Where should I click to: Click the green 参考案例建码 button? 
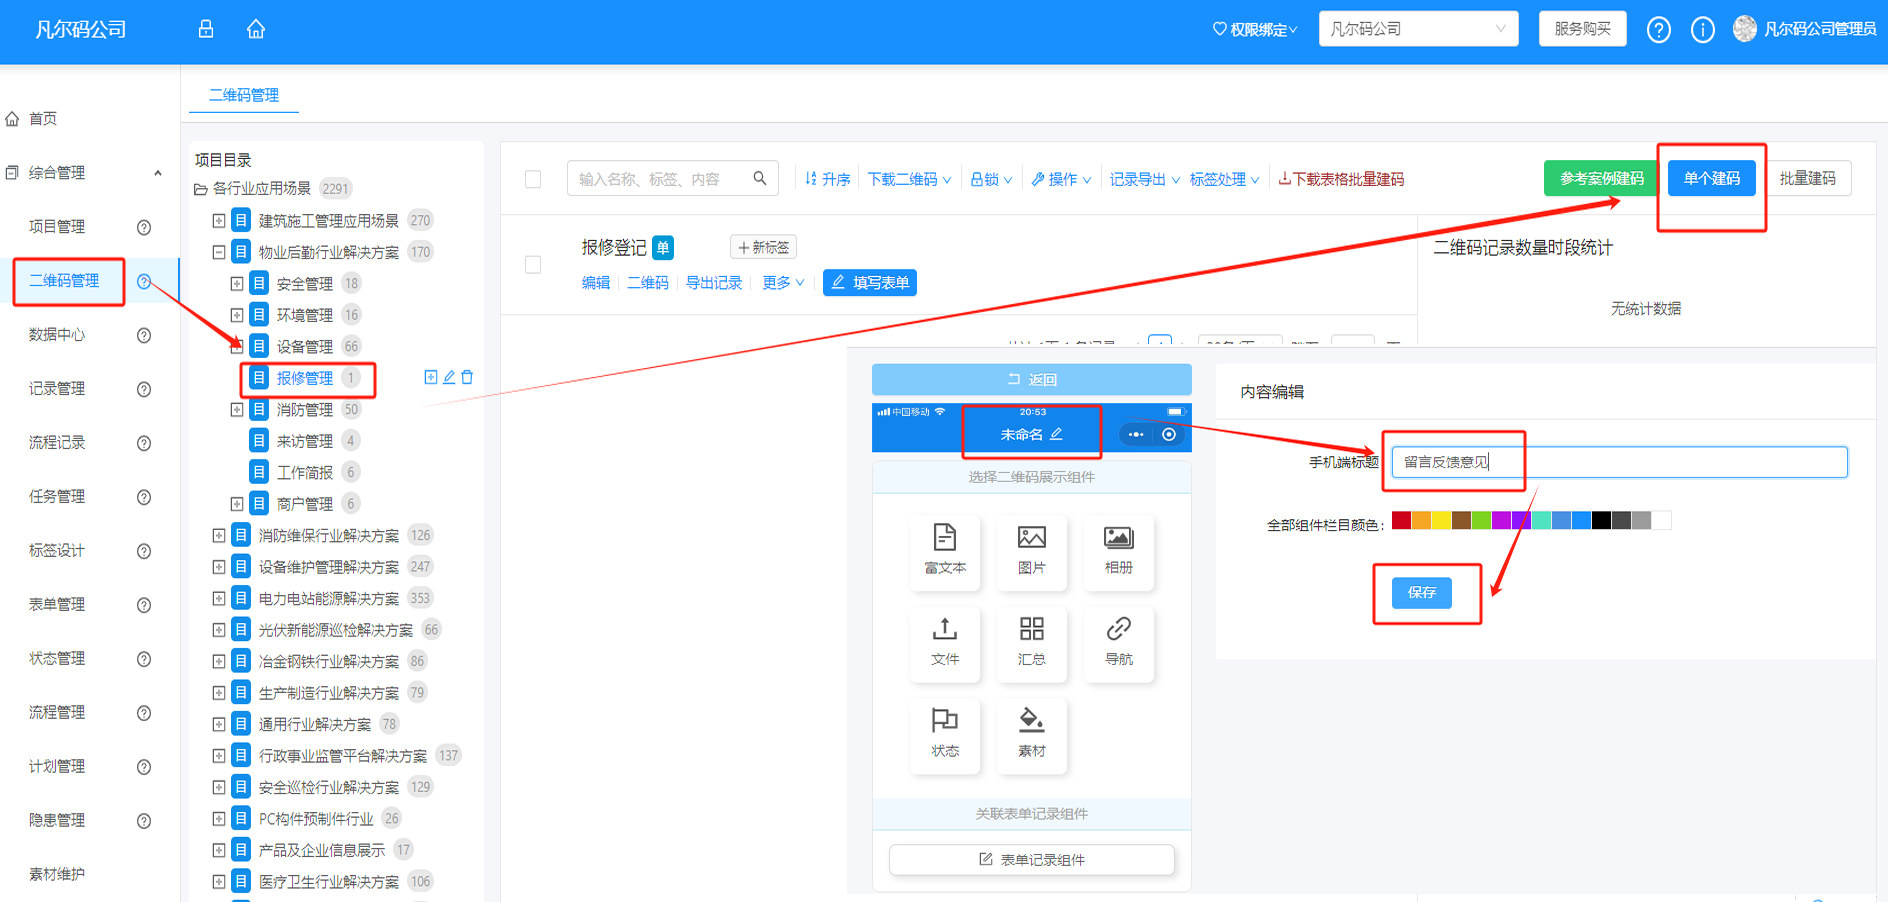point(1601,178)
